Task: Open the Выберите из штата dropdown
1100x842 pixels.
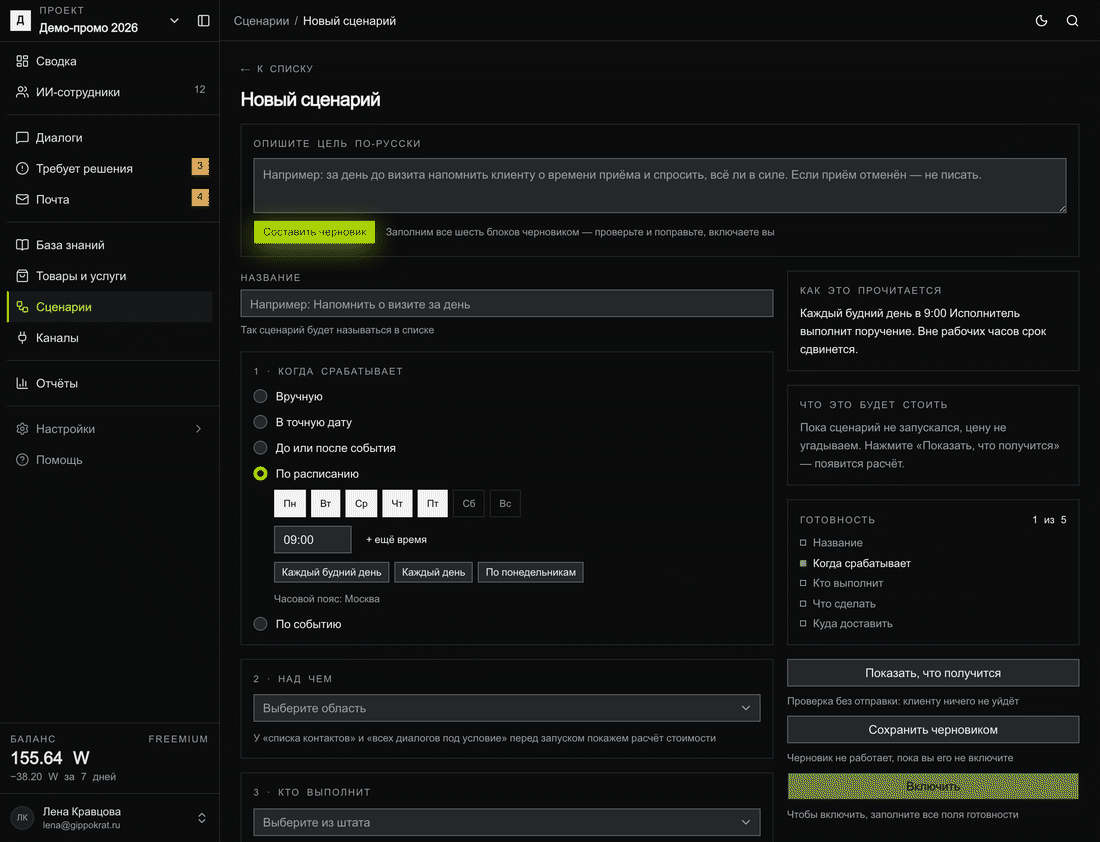Action: [x=507, y=822]
